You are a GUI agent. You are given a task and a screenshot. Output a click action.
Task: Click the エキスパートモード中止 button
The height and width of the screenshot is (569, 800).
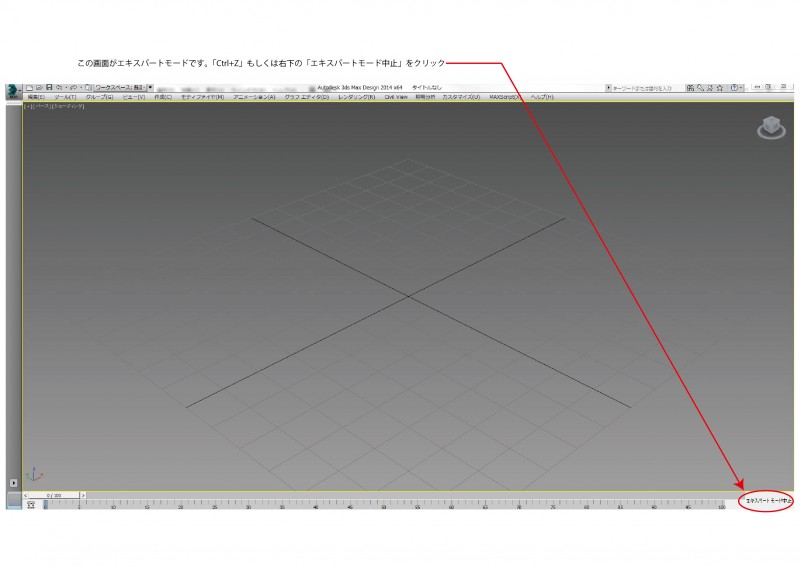(x=768, y=500)
